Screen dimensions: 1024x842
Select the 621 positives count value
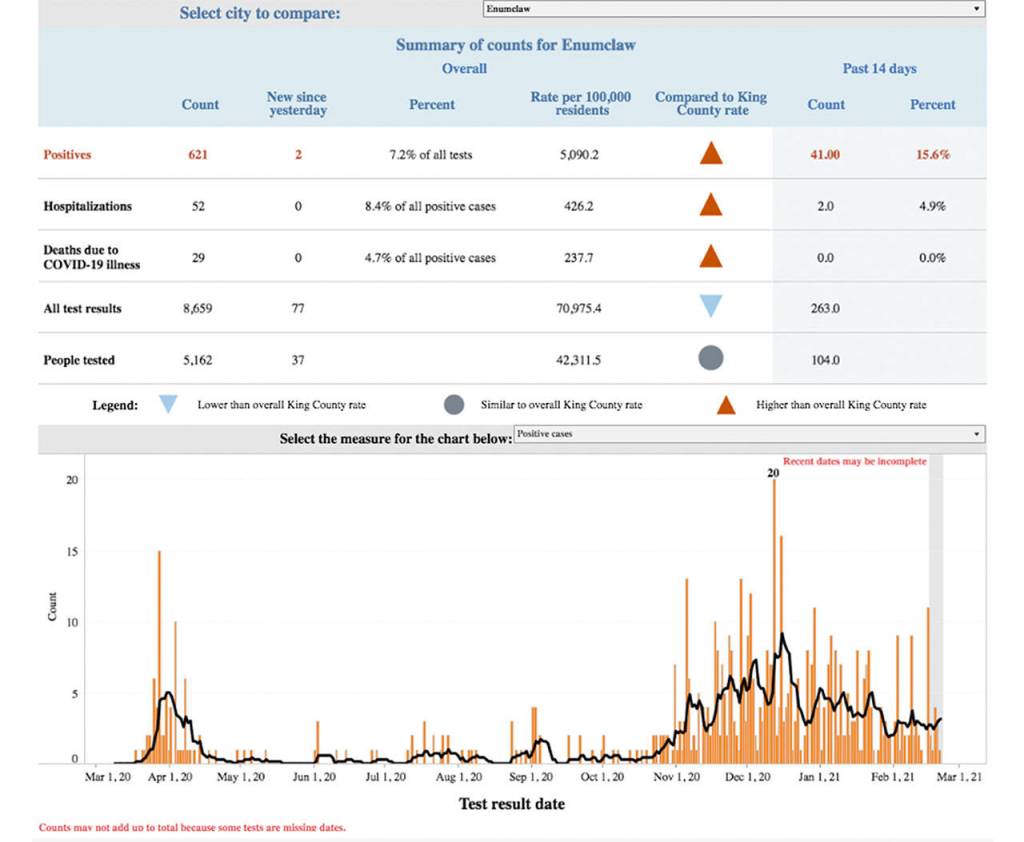pos(199,155)
